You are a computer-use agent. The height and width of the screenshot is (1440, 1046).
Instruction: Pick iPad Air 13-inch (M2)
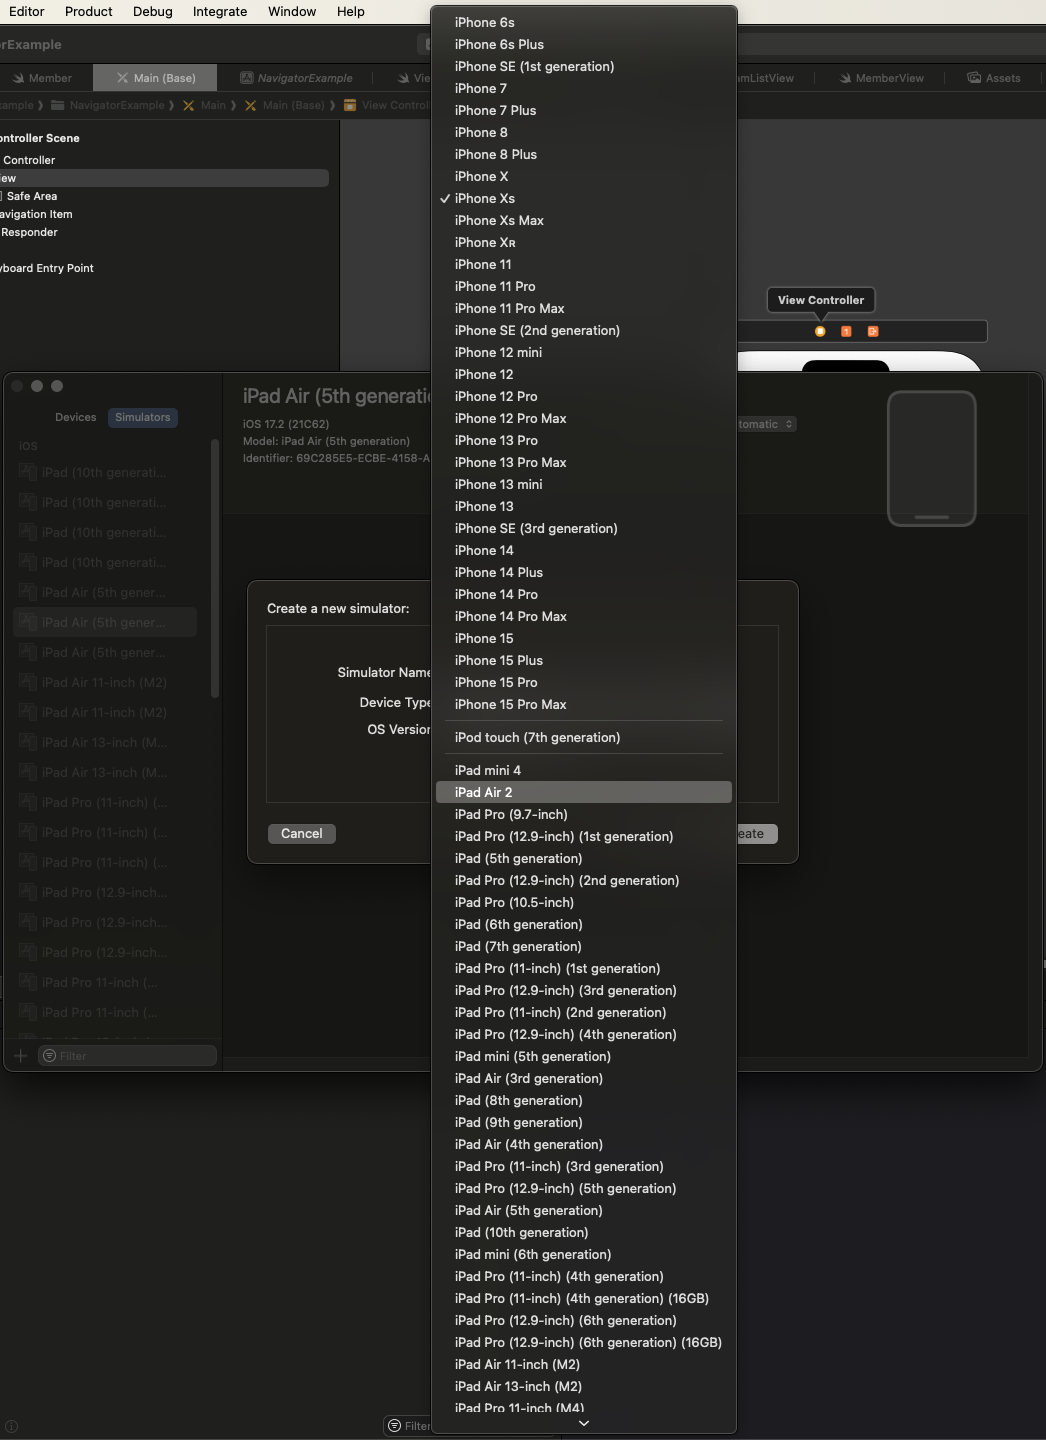[584, 1386]
